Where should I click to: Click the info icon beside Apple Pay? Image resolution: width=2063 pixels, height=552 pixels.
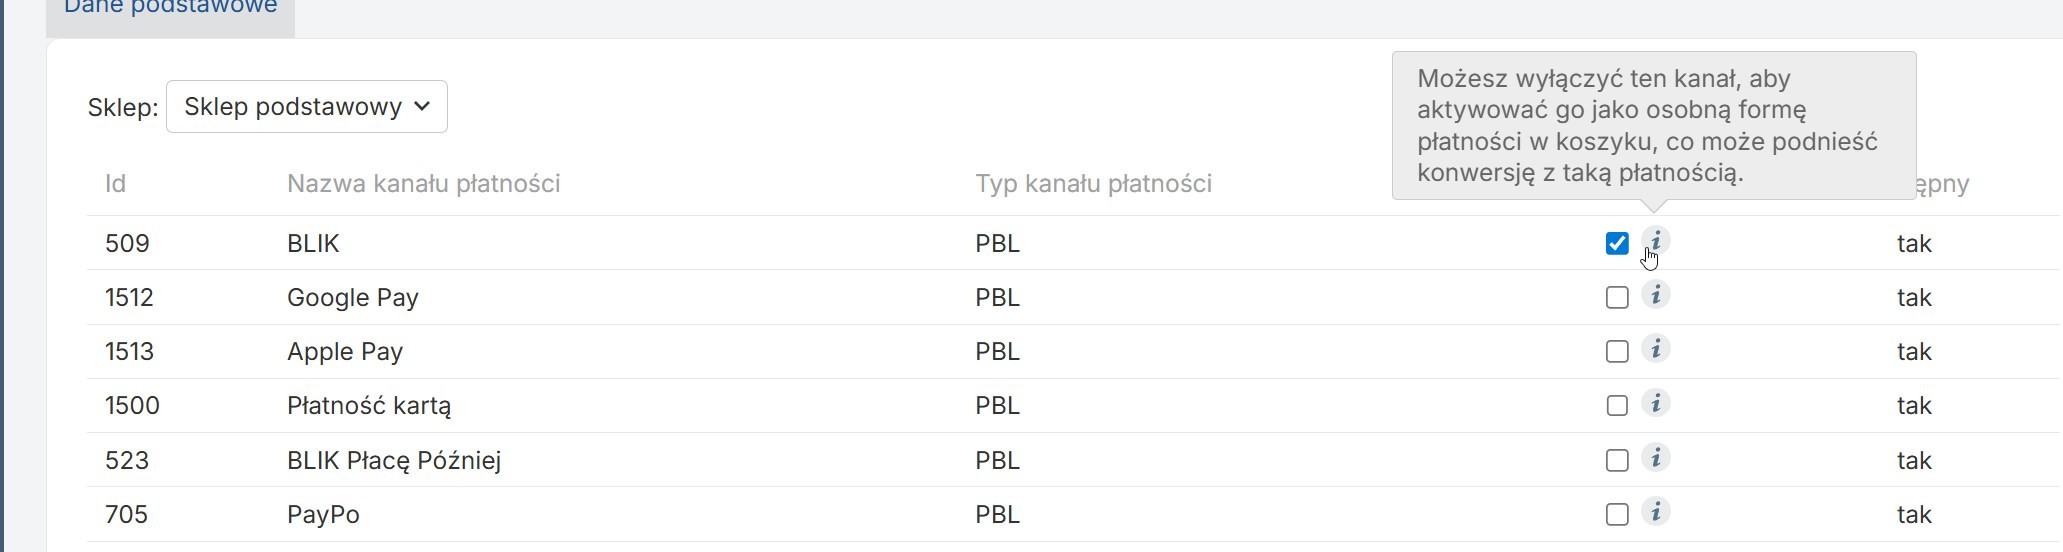tap(1656, 349)
